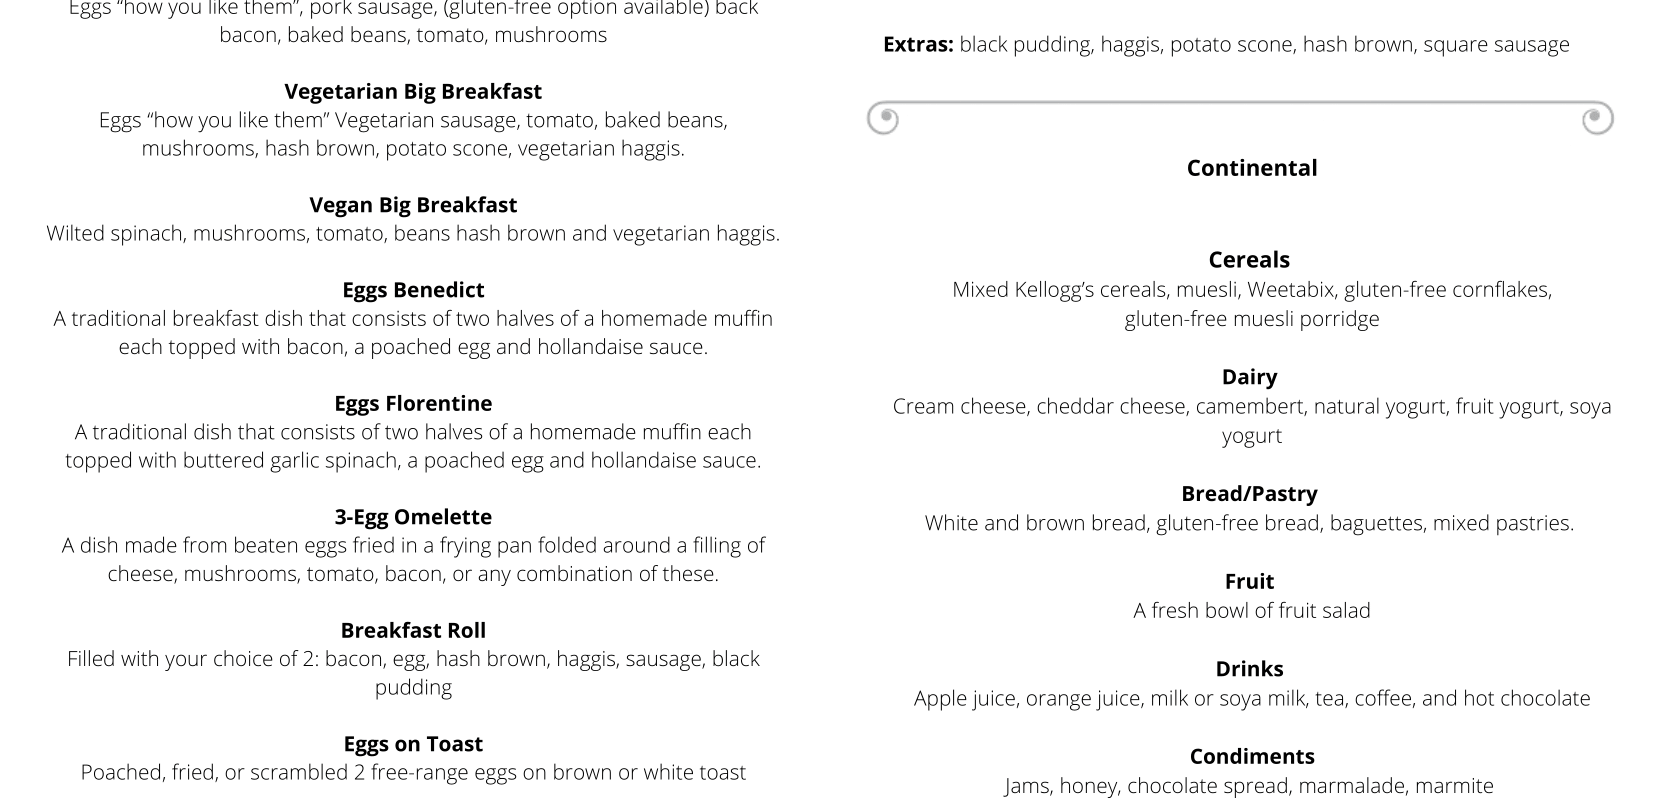The width and height of the screenshot is (1655, 800).
Task: Click the Extras label
Action: [918, 44]
